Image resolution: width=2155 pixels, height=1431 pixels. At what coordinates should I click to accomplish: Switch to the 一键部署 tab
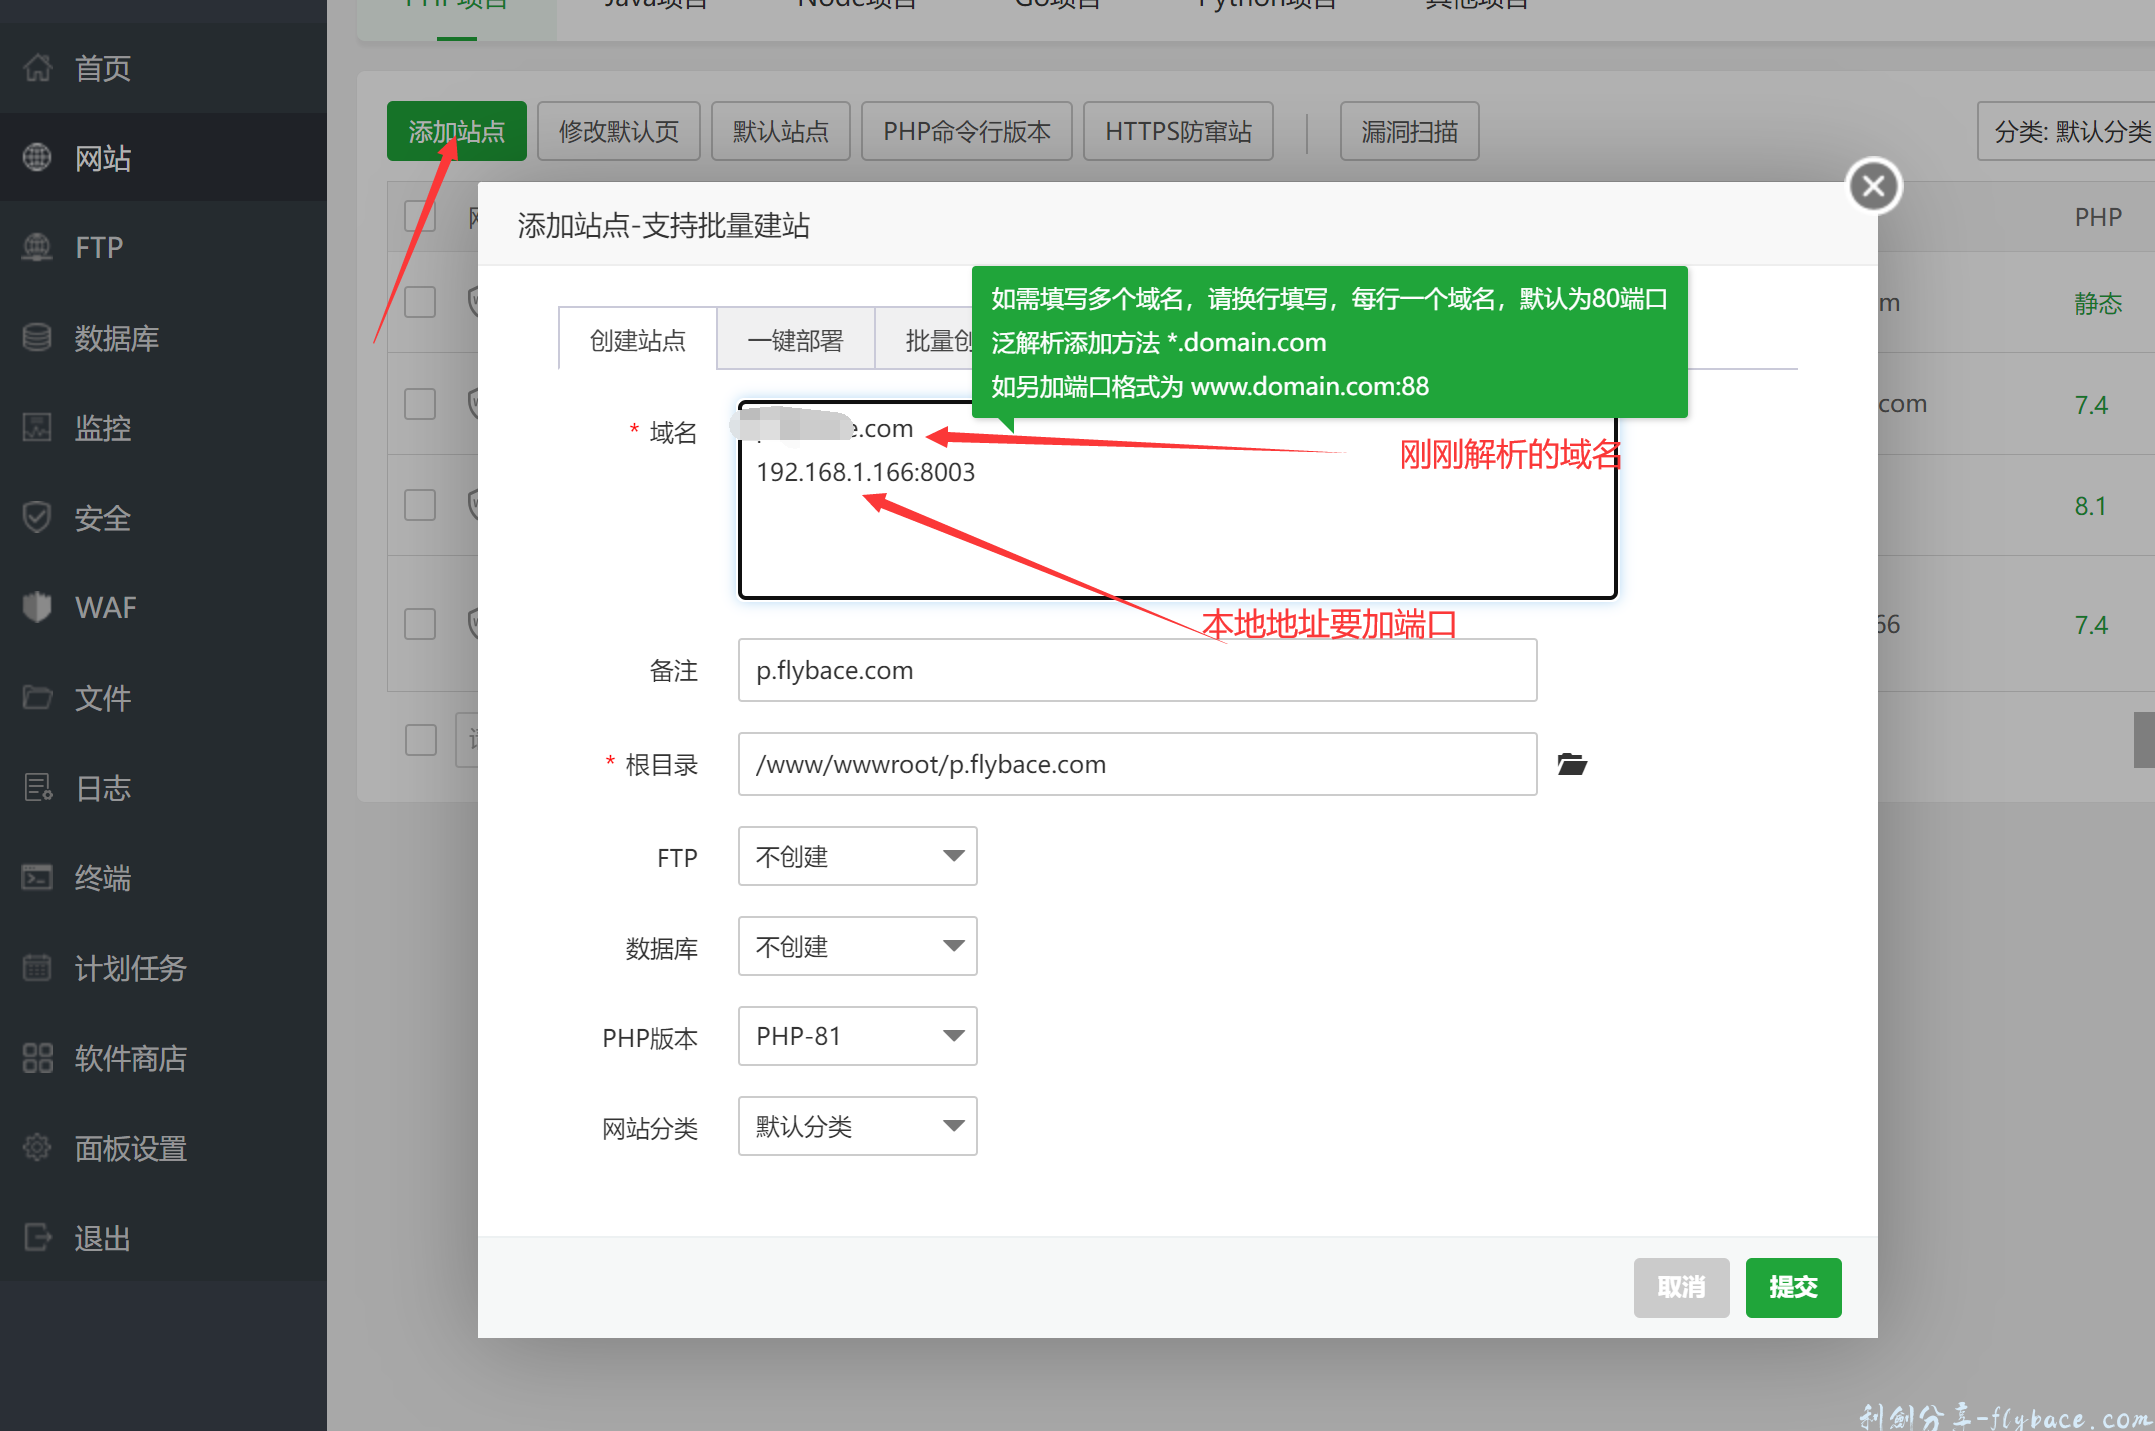tap(795, 341)
